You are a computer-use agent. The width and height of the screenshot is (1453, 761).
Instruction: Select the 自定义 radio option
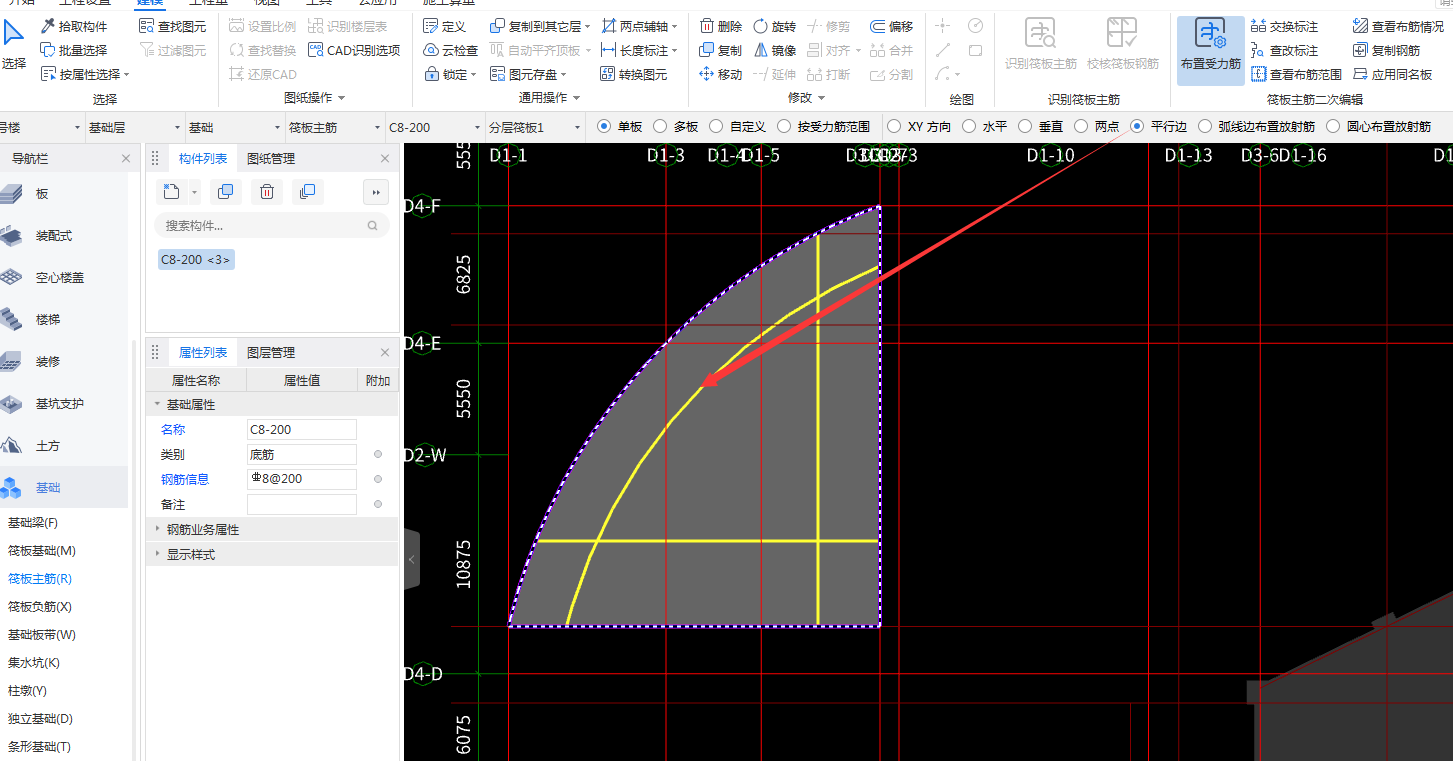(738, 126)
